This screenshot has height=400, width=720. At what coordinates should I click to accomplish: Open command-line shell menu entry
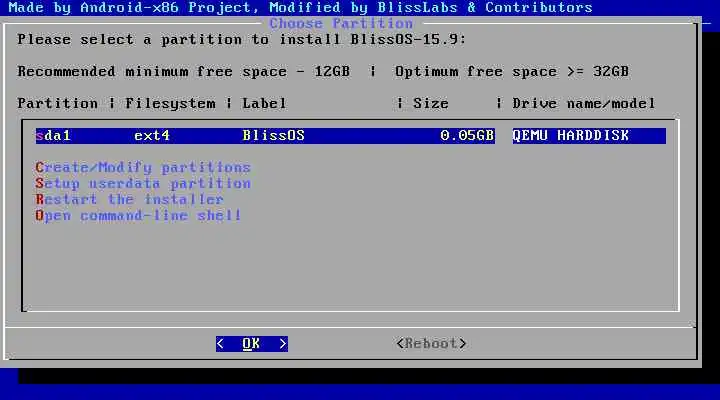pyautogui.click(x=138, y=215)
